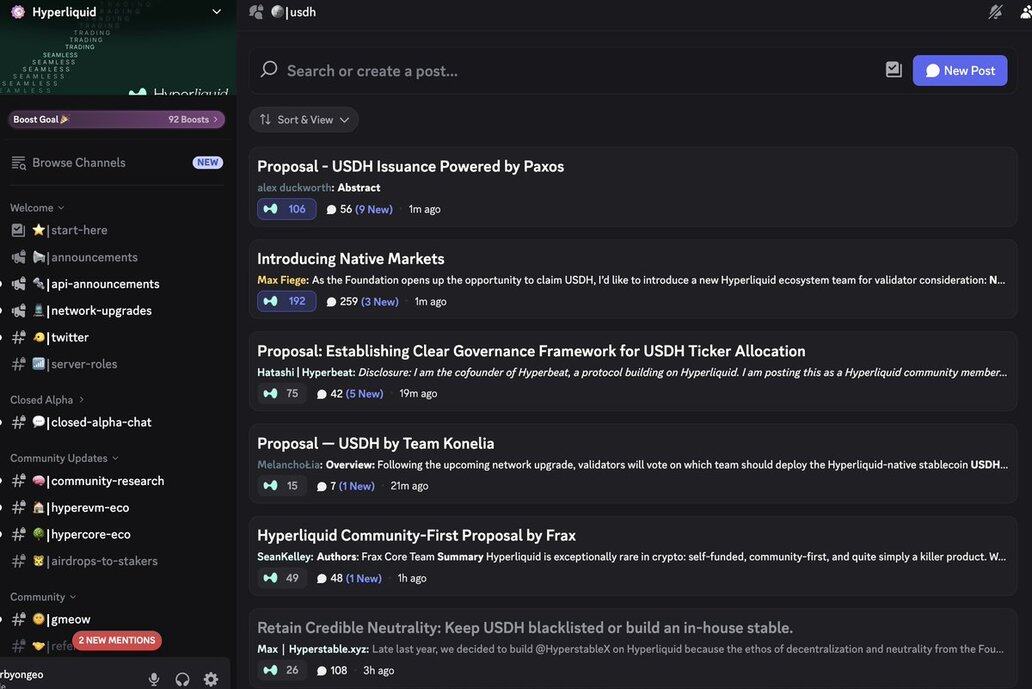The height and width of the screenshot is (689, 1032).
Task: Collapse the Welcome channel category
Action: point(37,207)
